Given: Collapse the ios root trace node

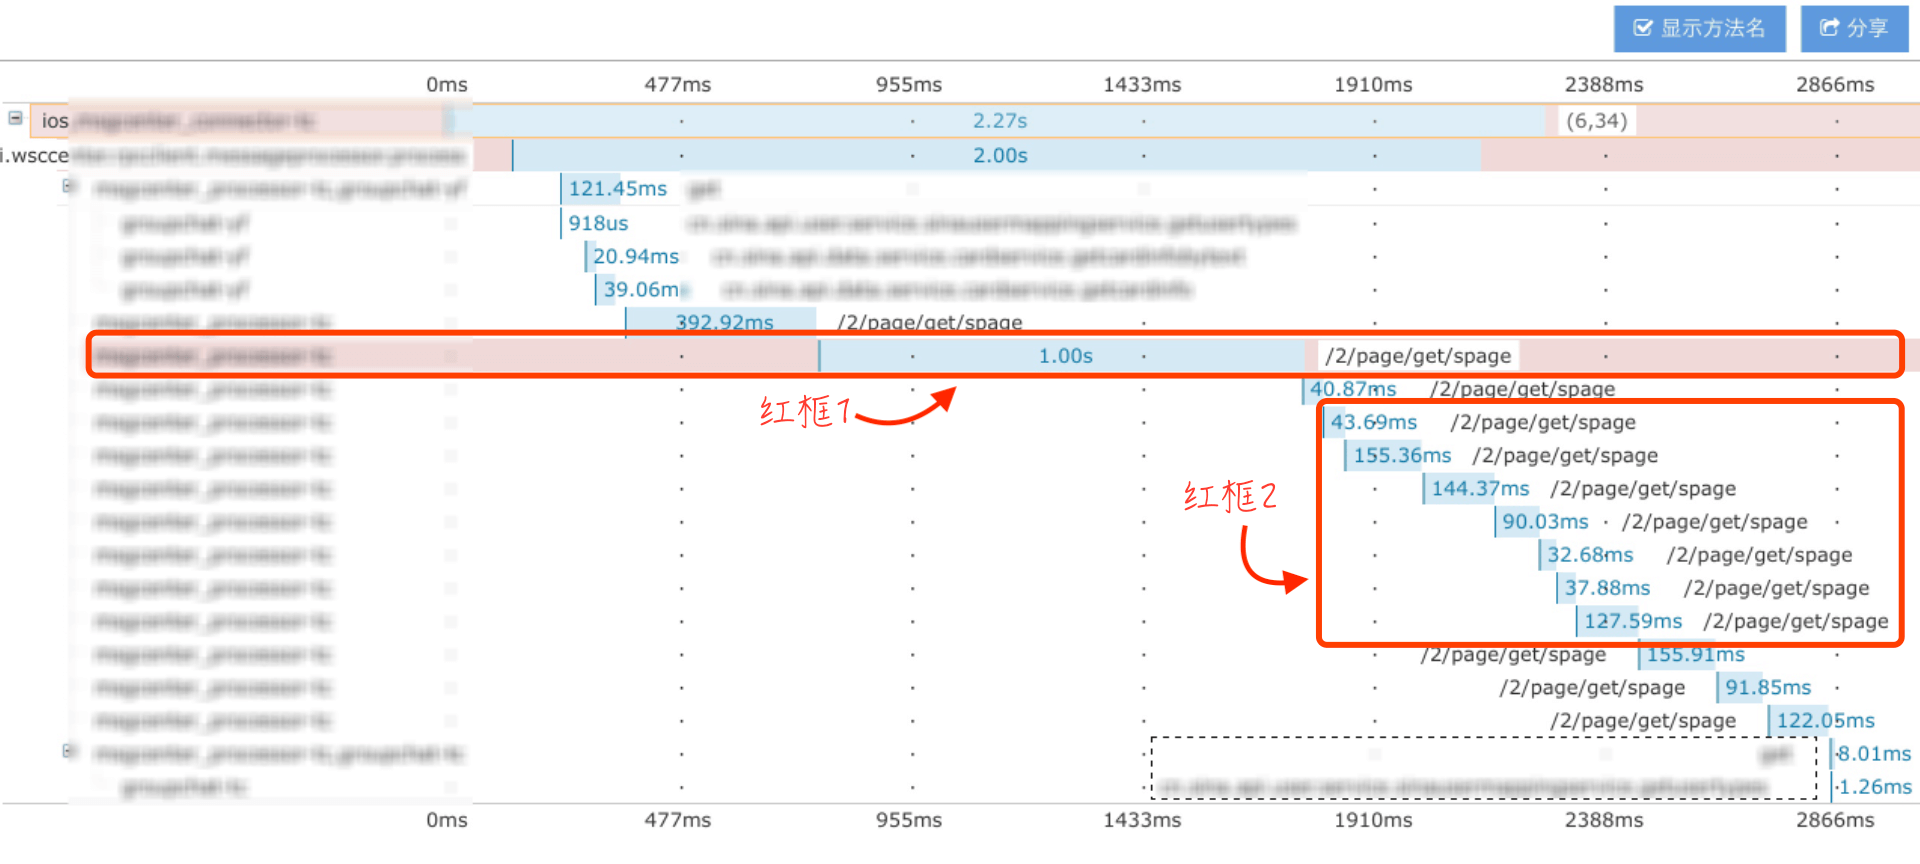Looking at the screenshot, I should pos(15,118).
